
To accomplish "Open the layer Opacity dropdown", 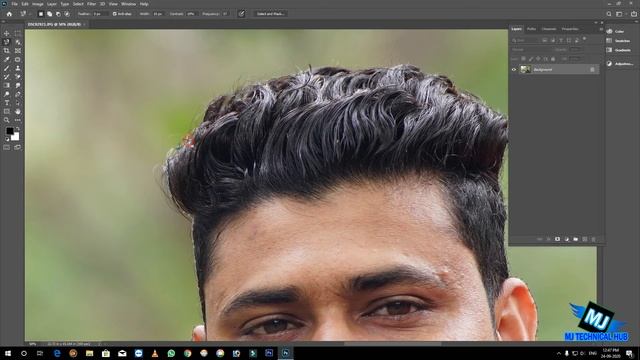I will (576, 50).
